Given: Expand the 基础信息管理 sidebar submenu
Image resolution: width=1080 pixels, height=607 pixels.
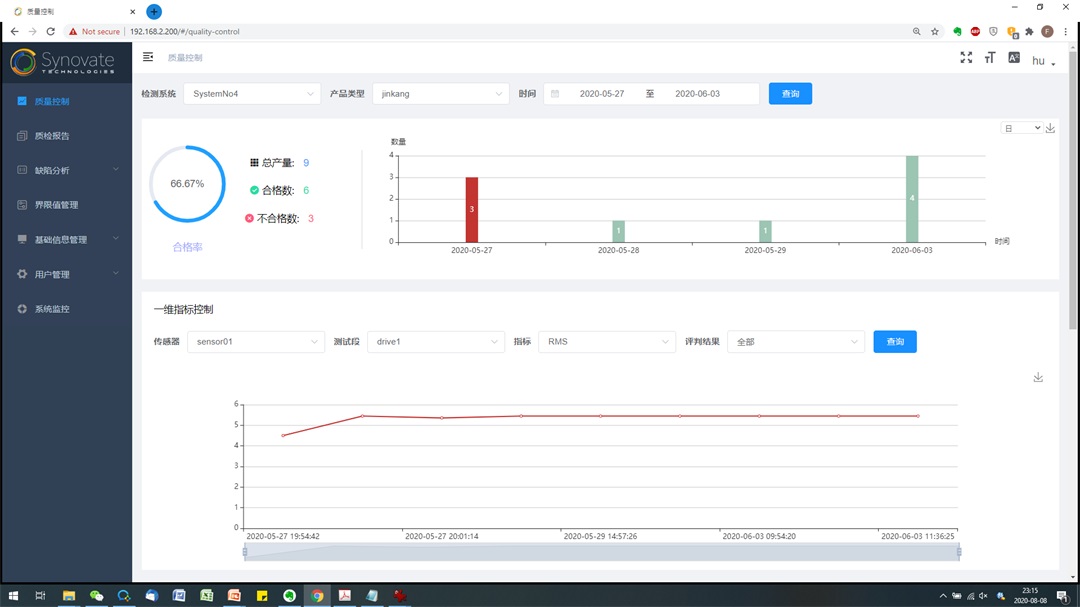Looking at the screenshot, I should [x=66, y=240].
